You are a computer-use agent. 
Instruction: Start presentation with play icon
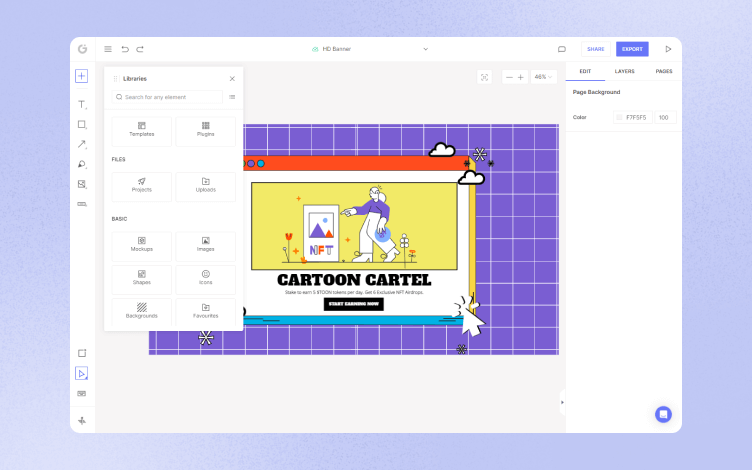(x=668, y=49)
